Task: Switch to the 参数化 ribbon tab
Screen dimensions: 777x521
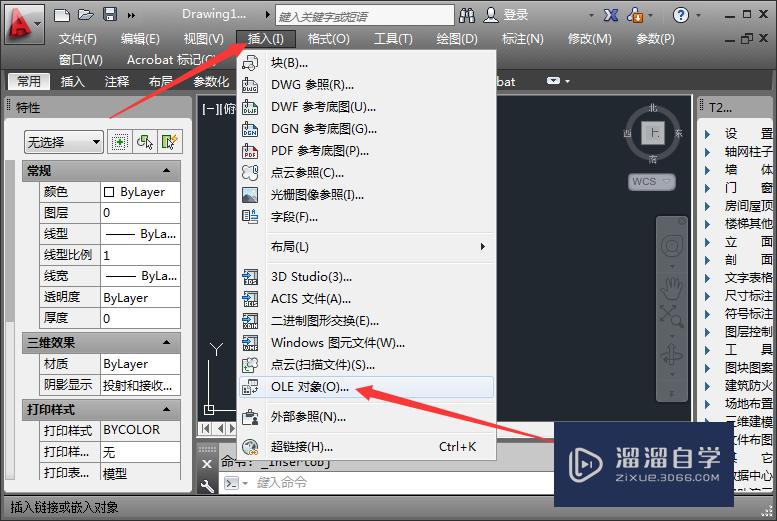Action: [211, 81]
